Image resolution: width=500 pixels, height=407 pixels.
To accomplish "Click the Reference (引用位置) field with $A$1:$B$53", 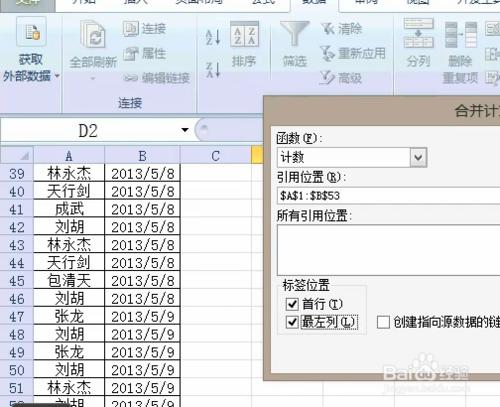I will point(388,196).
